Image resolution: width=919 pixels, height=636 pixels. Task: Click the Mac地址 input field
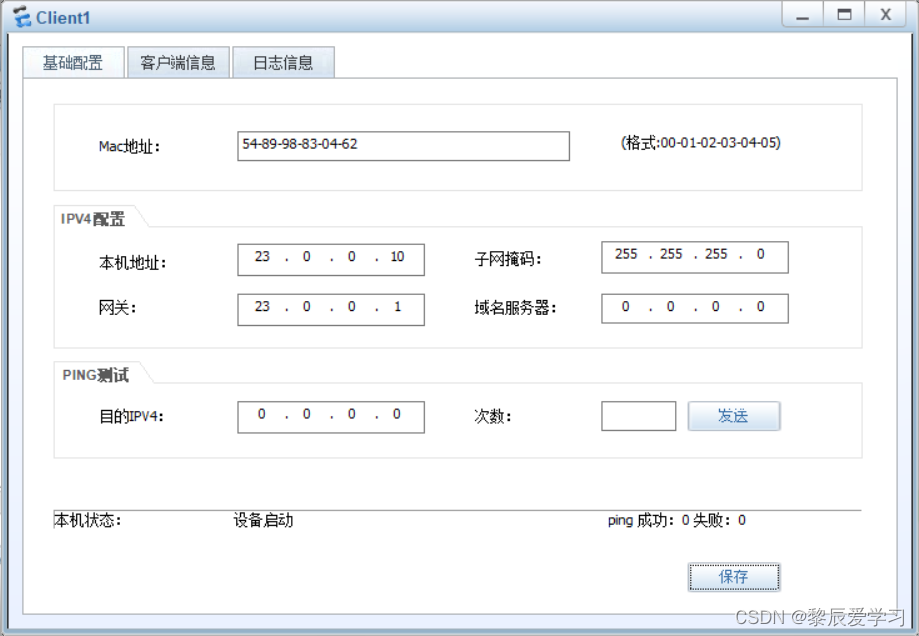pos(403,146)
